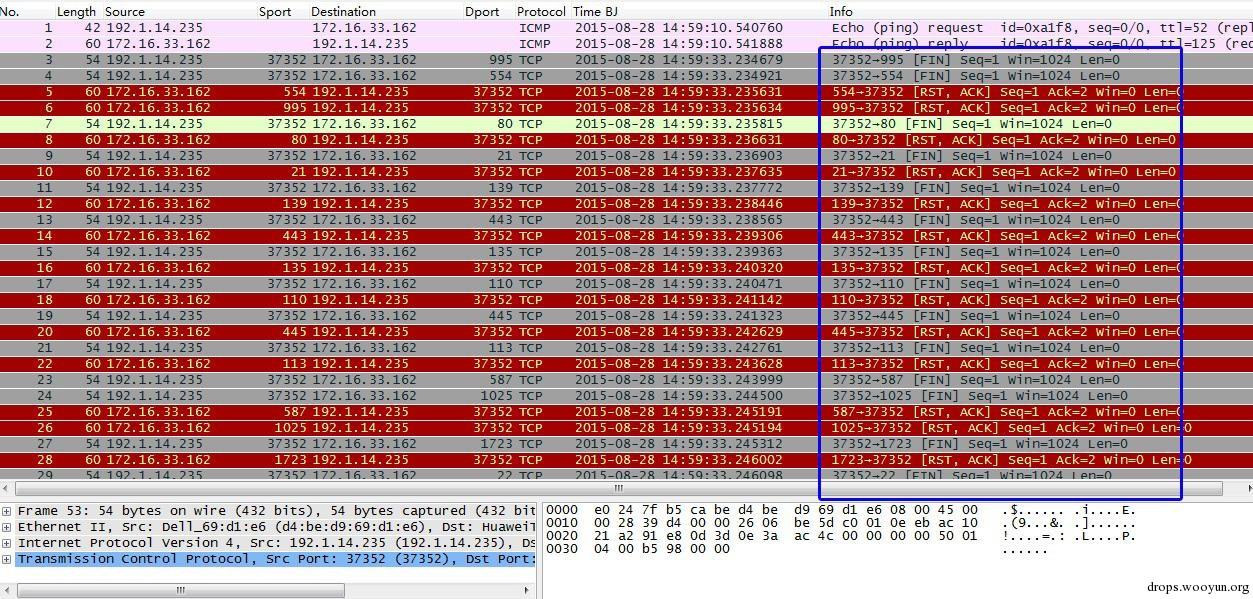The width and height of the screenshot is (1253, 599).
Task: Select packet 1 ICMP echo request row
Action: pos(400,28)
